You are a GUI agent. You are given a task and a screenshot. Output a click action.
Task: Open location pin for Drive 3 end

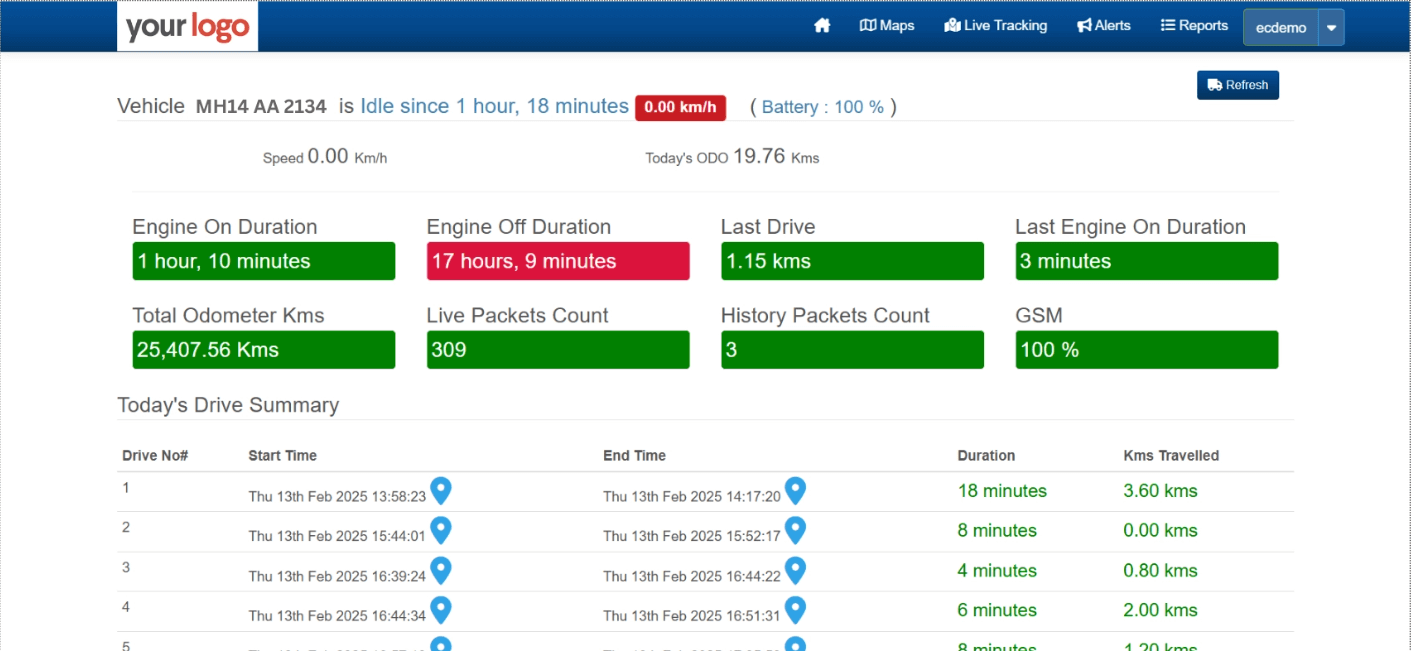[795, 570]
